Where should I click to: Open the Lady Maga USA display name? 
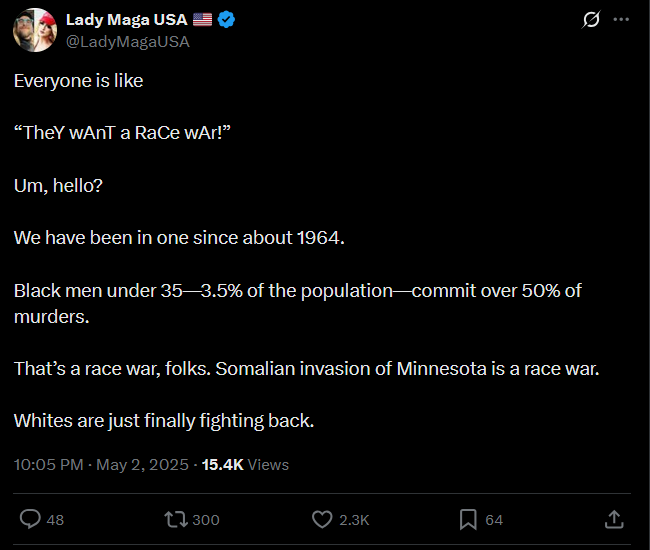point(126,19)
